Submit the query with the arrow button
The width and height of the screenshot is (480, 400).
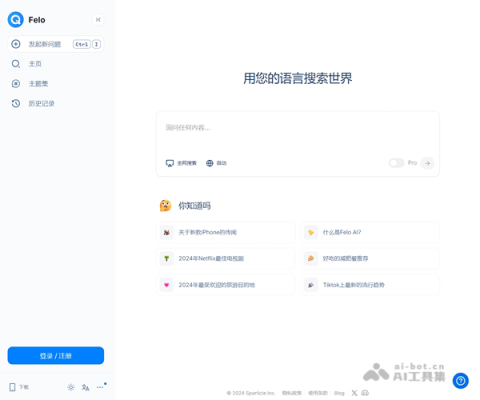pyautogui.click(x=427, y=163)
